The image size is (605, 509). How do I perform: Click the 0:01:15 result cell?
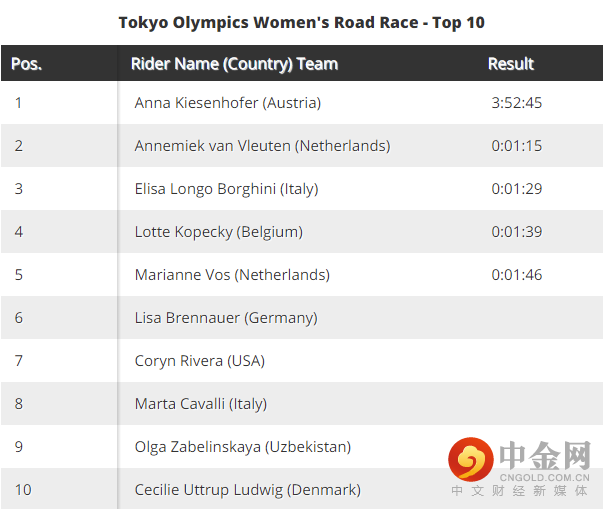516,146
